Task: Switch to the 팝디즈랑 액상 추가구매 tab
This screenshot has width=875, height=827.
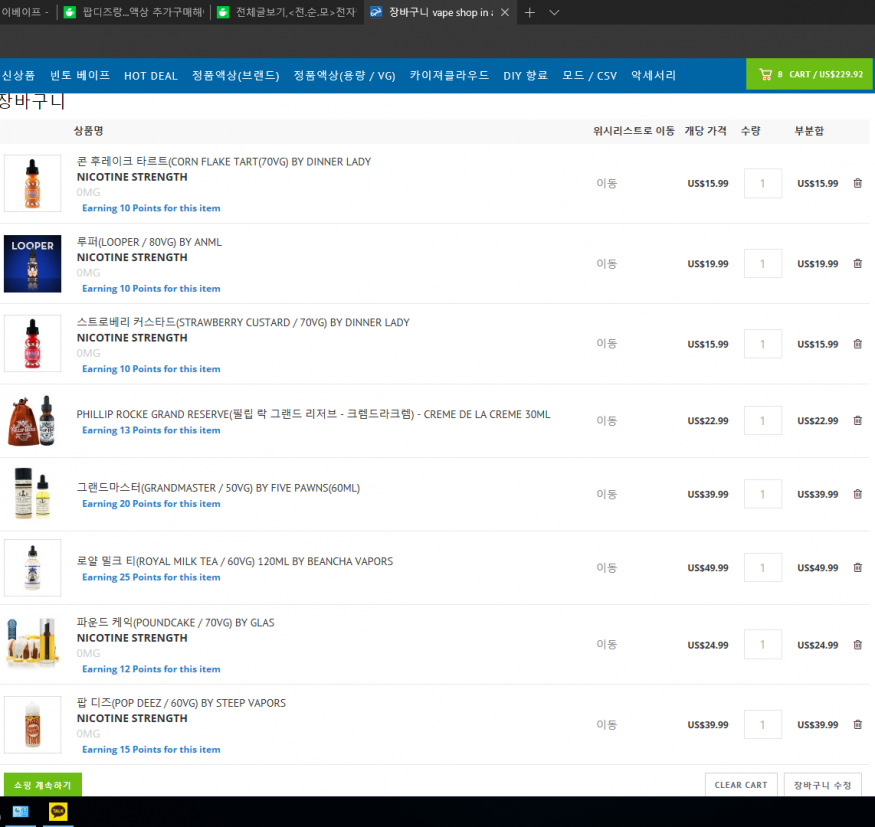Action: 134,12
